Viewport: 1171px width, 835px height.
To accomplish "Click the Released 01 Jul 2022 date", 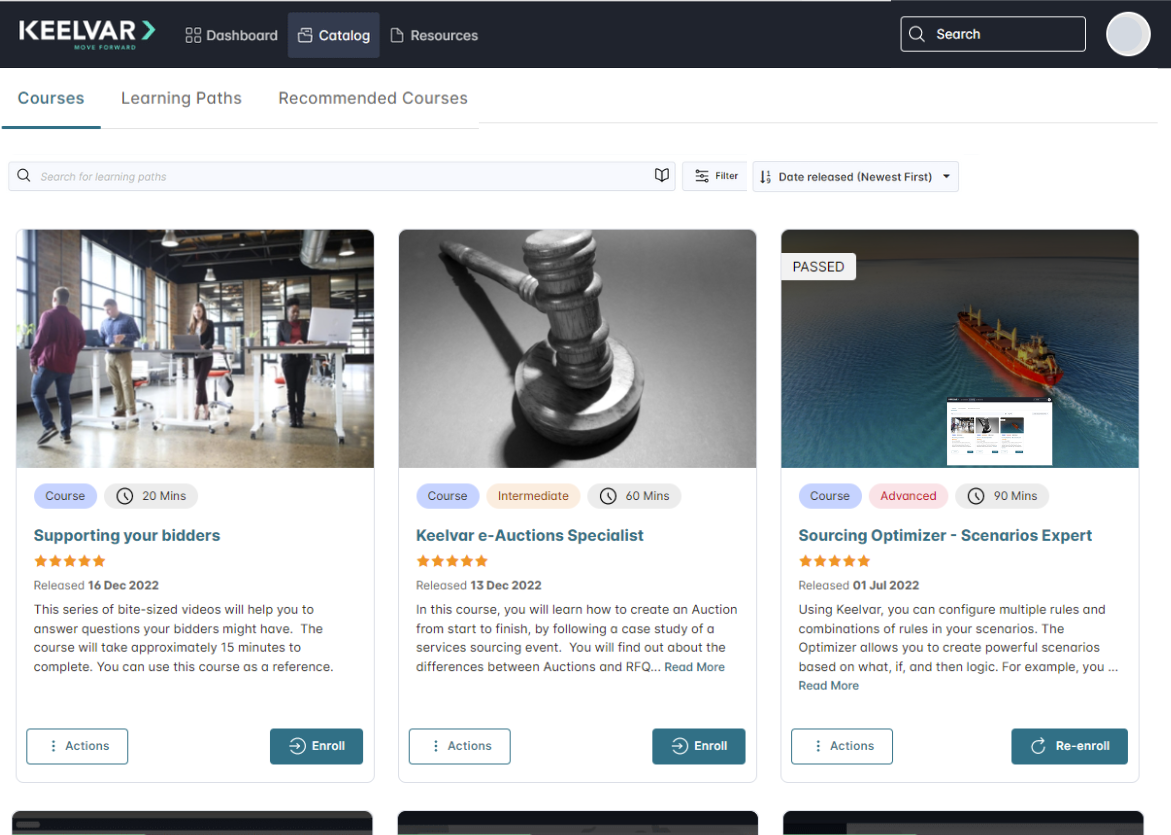I will click(859, 586).
